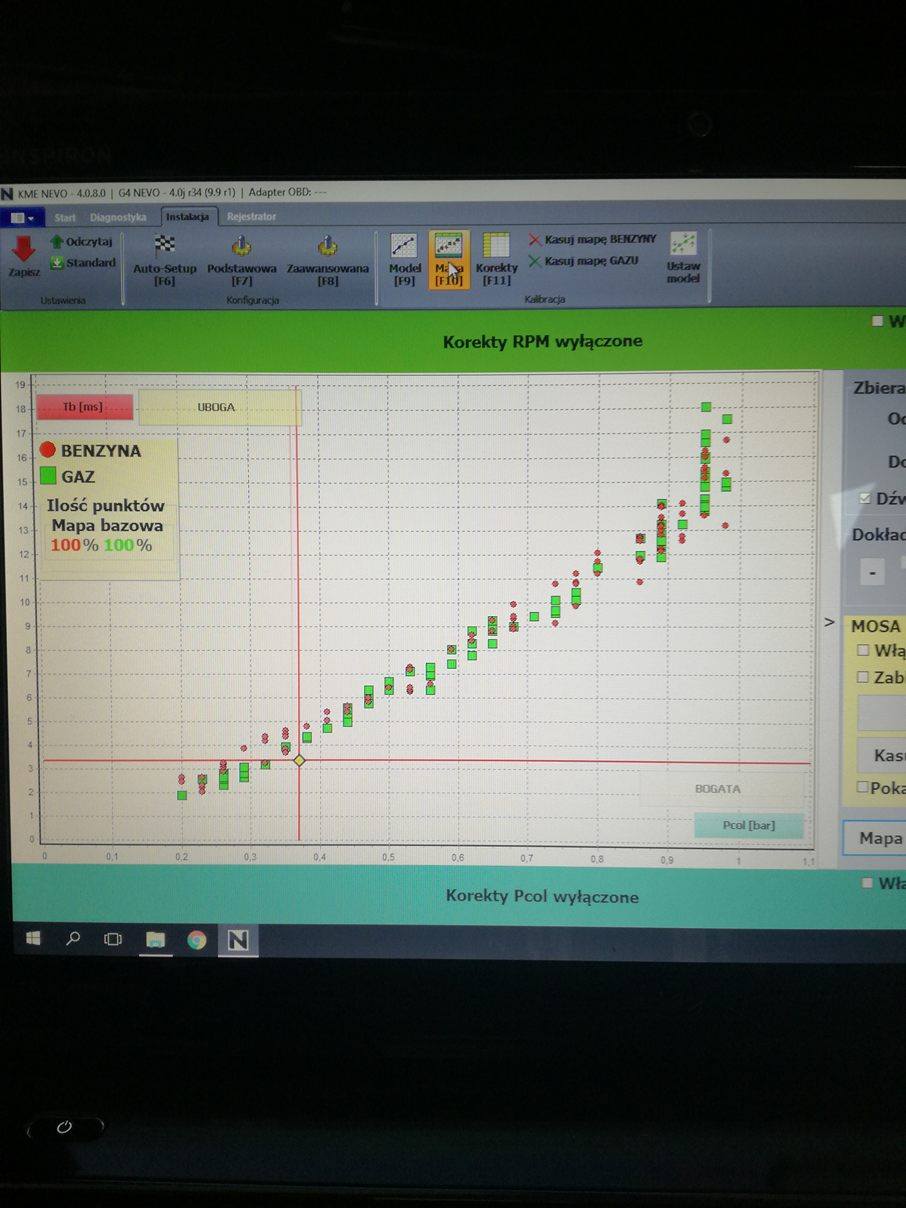Toggle the Dźw sound checkbox
The width and height of the screenshot is (906, 1208).
(864, 498)
